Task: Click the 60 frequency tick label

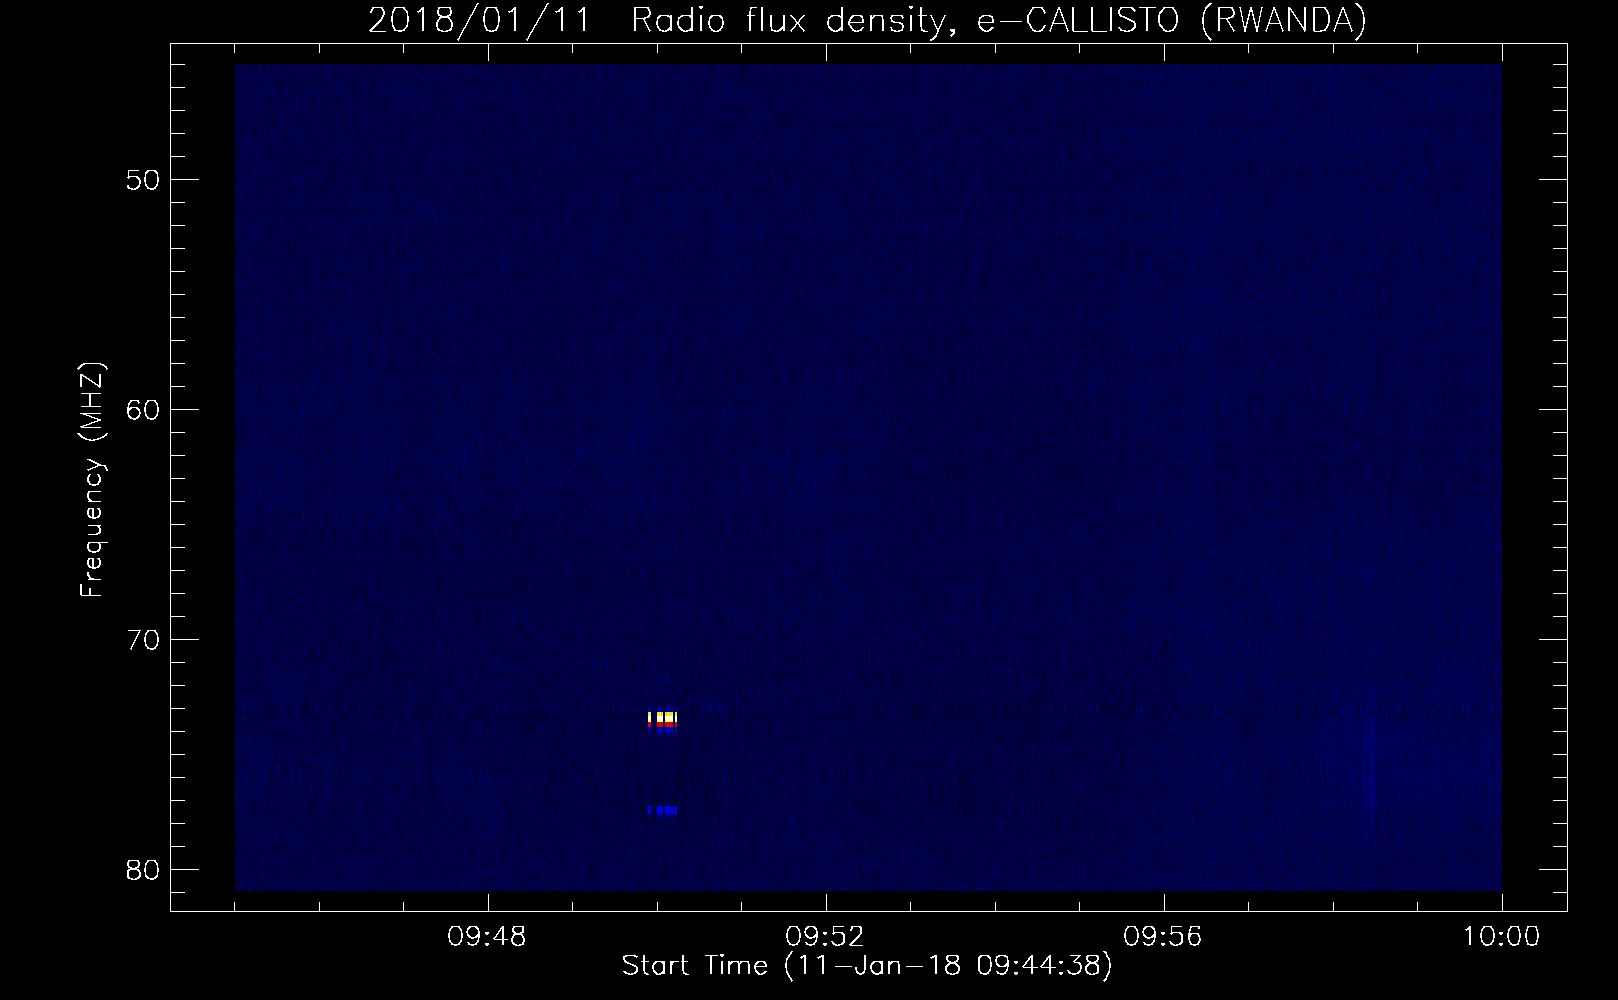Action: [143, 409]
